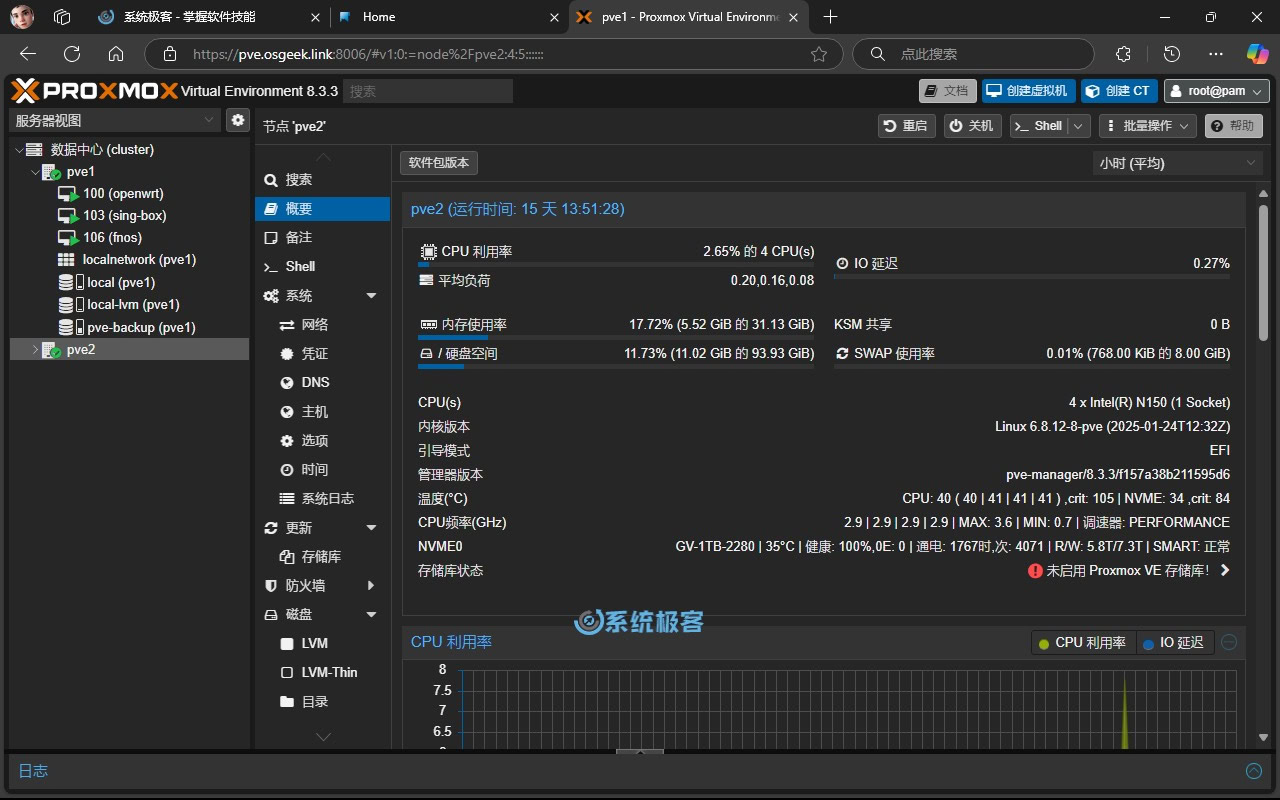The height and width of the screenshot is (800, 1280).
Task: Select VM 103 (sing-box) in tree
Action: click(x=124, y=215)
